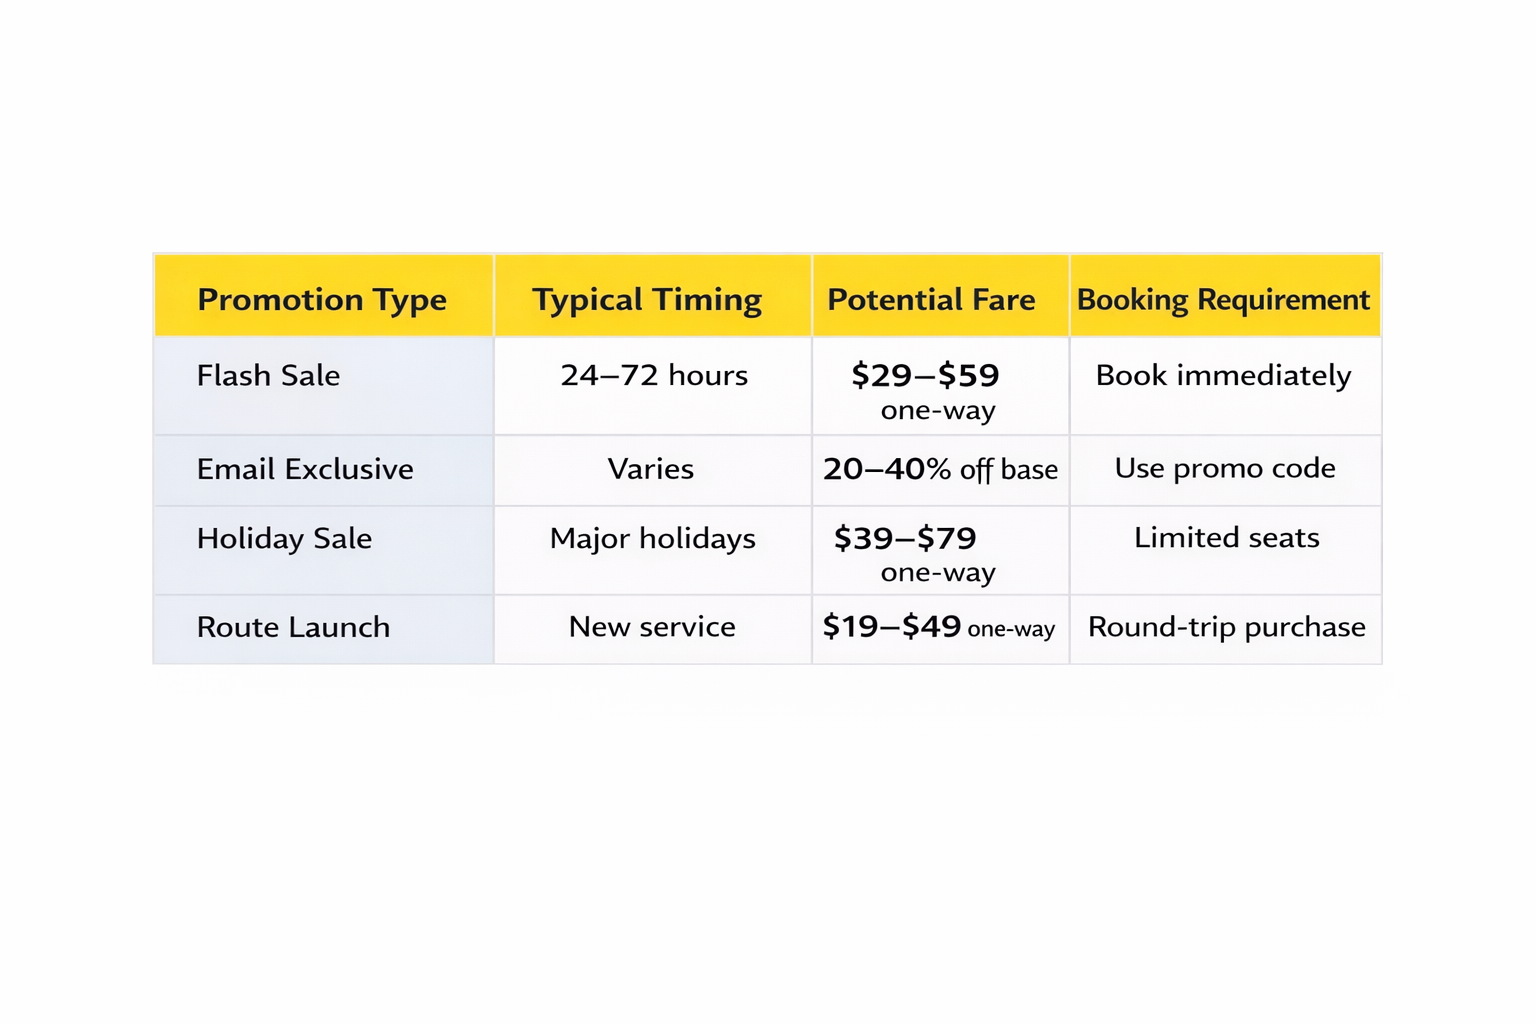1536x1024 pixels.
Task: Click the Holiday Sale row label
Action: (284, 539)
